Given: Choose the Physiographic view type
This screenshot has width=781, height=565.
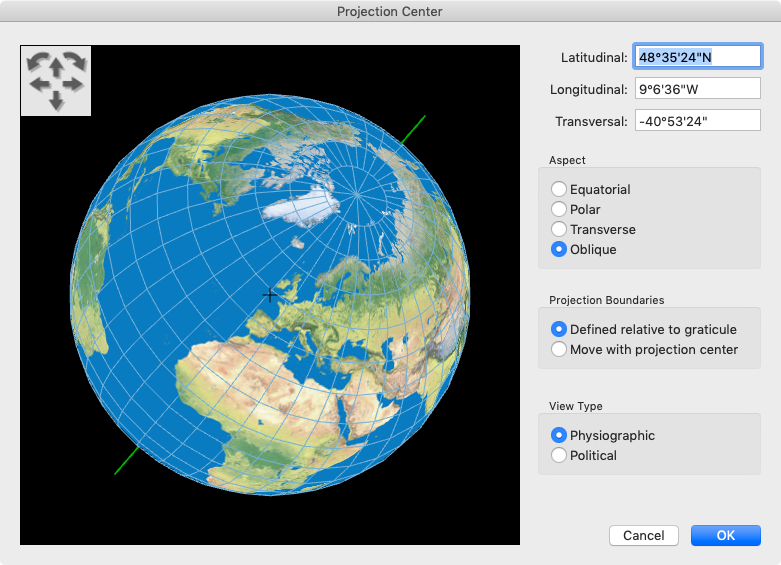Looking at the screenshot, I should (559, 436).
